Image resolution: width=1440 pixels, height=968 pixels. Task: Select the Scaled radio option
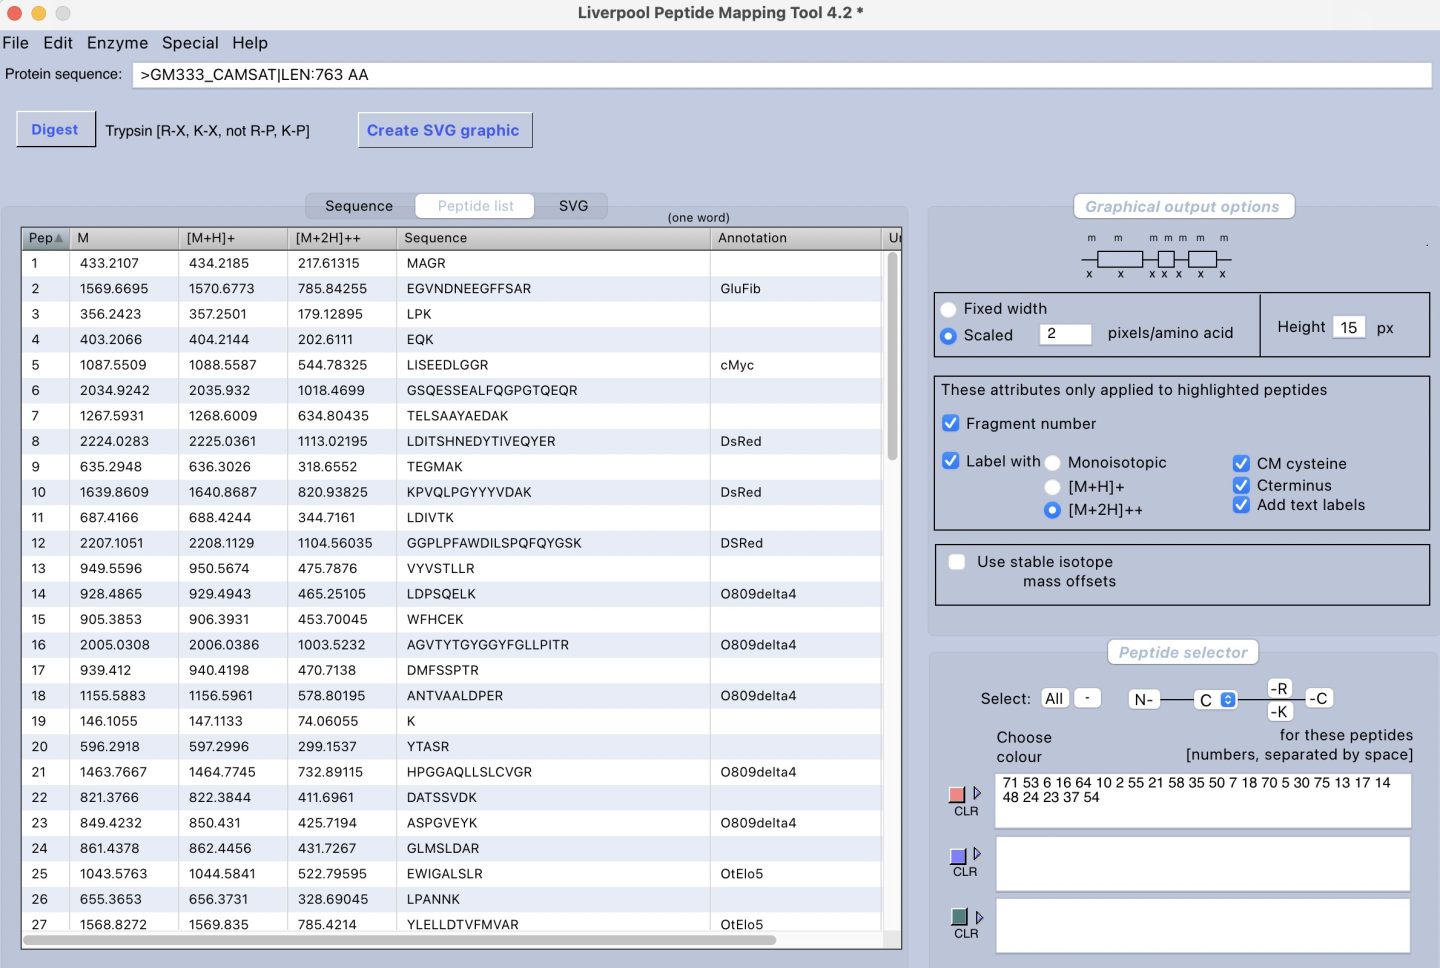948,336
